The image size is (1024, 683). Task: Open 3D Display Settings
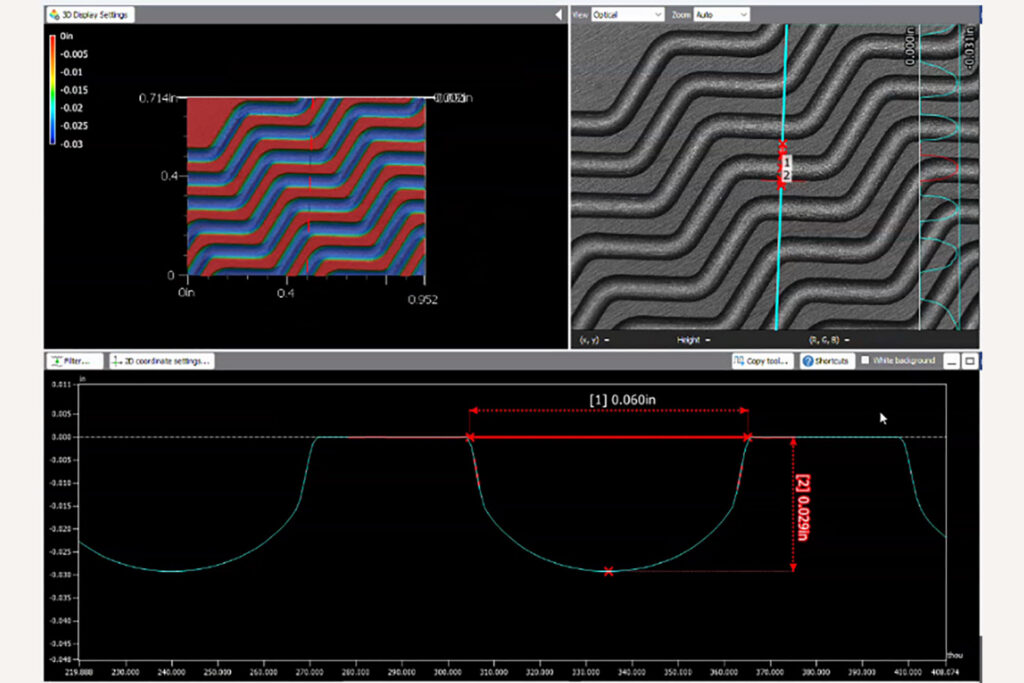[x=89, y=14]
